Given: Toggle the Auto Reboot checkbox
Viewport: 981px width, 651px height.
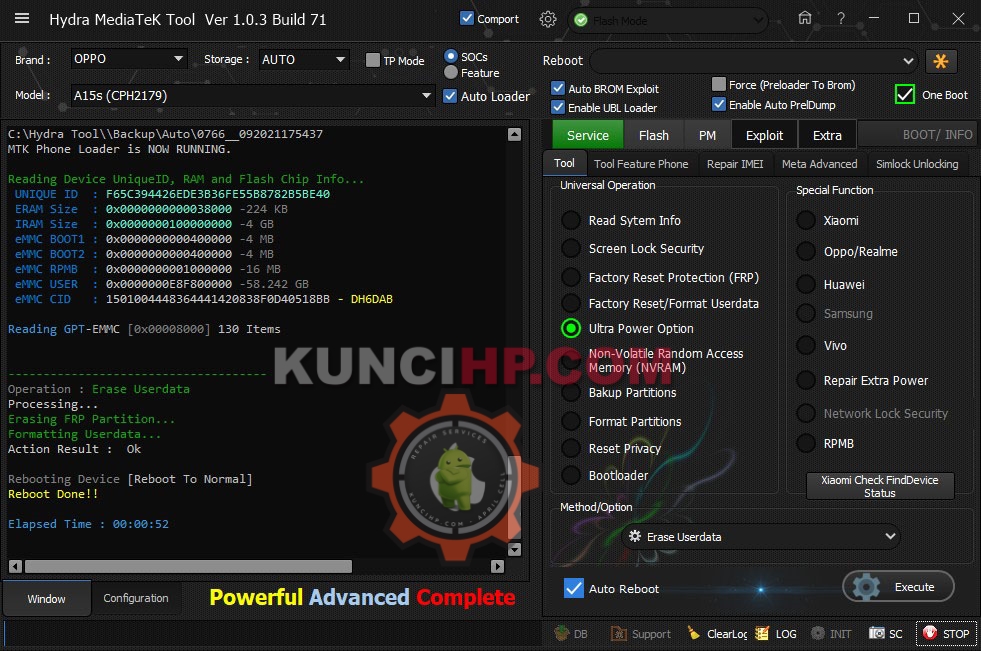Looking at the screenshot, I should click(574, 588).
